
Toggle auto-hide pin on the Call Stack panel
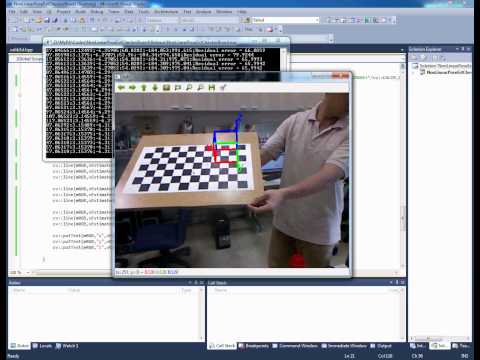click(397, 283)
